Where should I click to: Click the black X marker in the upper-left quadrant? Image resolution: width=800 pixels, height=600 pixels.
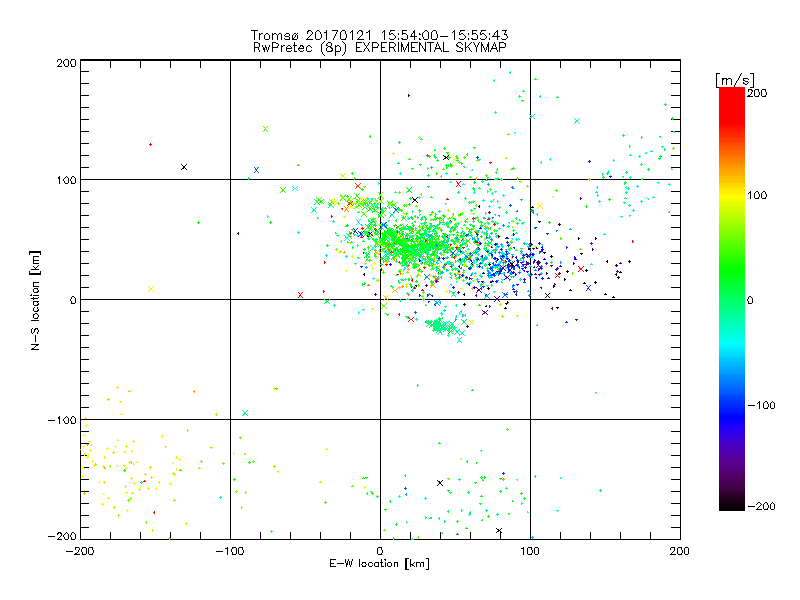184,167
